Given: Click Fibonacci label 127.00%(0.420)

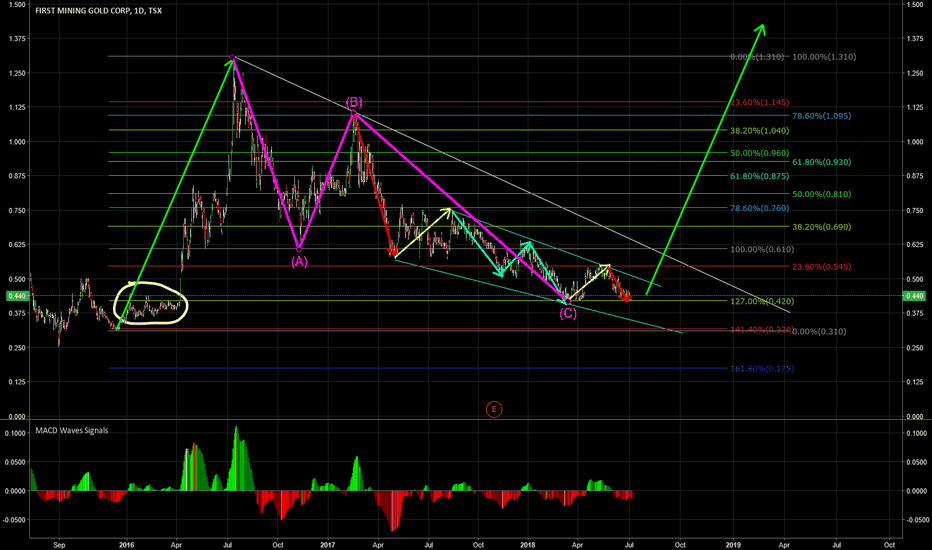Looking at the screenshot, I should 762,301.
